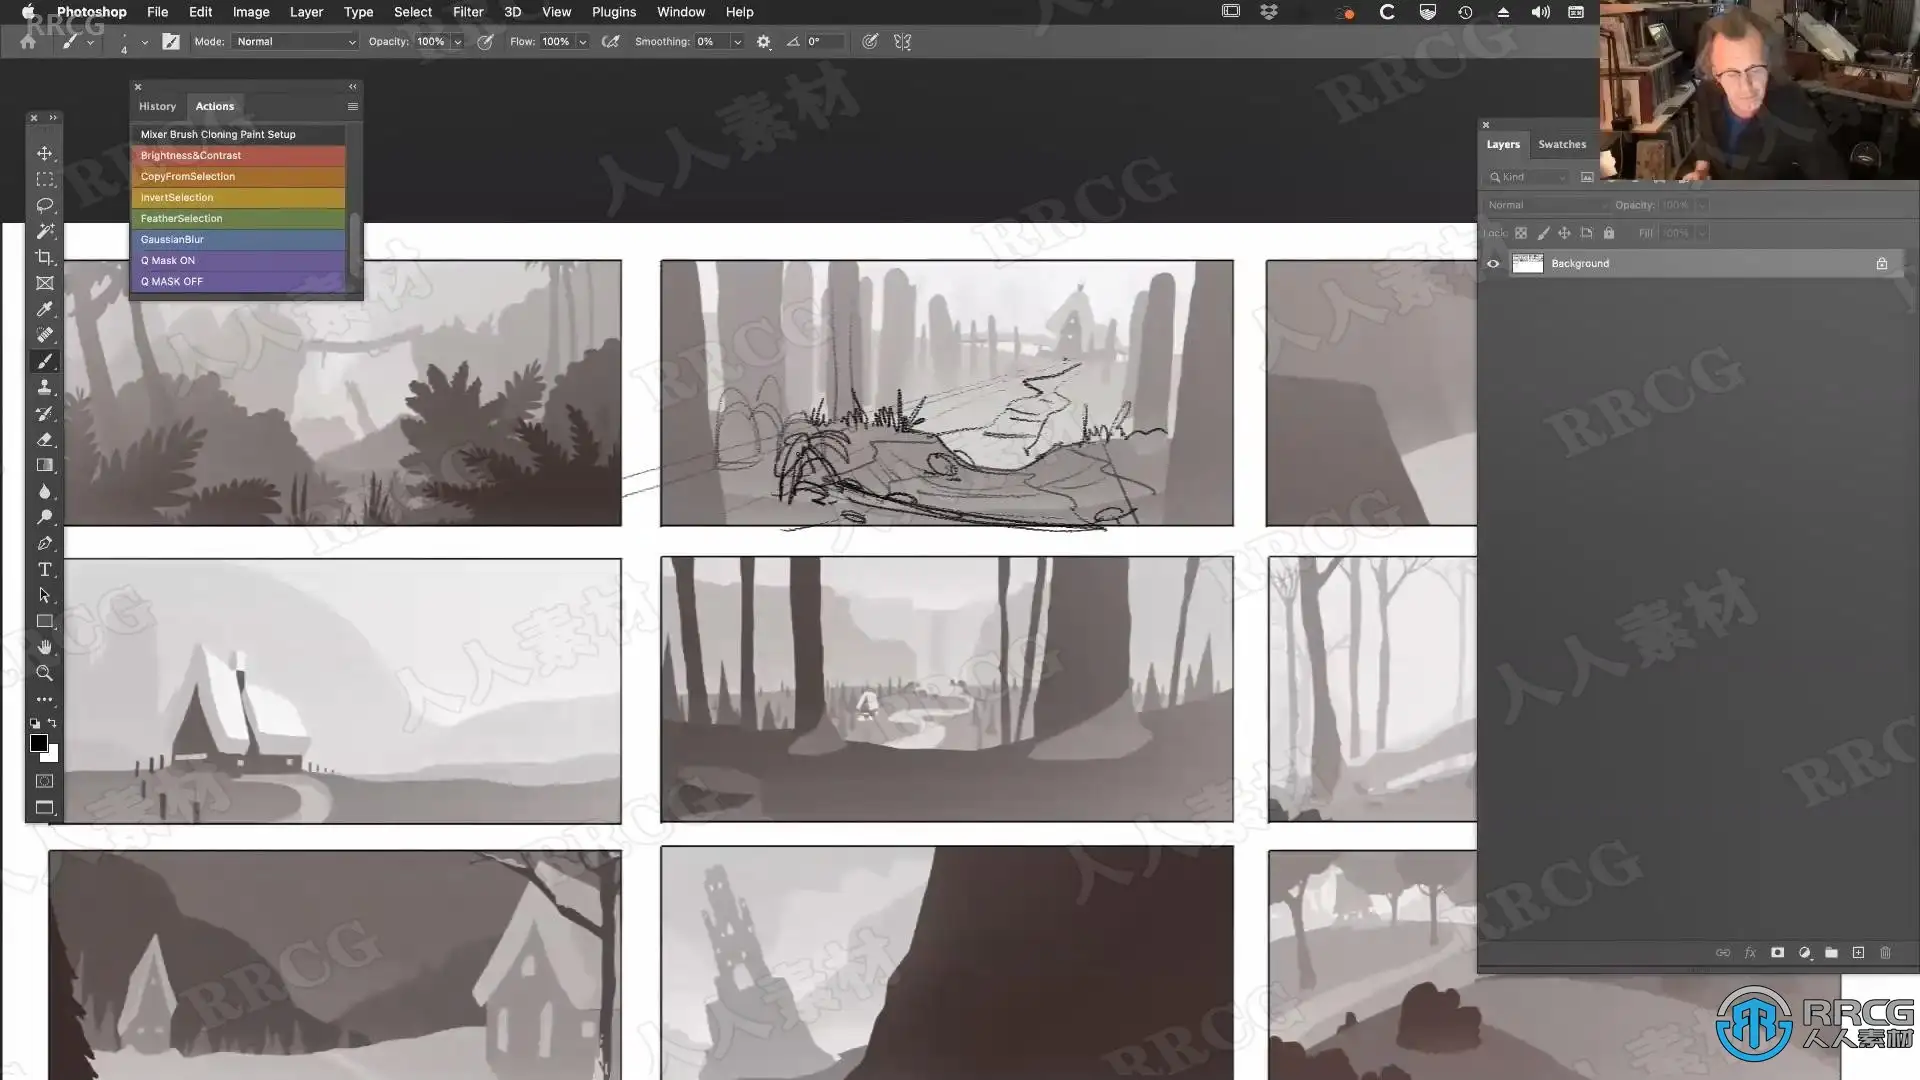Open the Actions panel menu
Image resolution: width=1920 pixels, height=1080 pixels.
[352, 106]
